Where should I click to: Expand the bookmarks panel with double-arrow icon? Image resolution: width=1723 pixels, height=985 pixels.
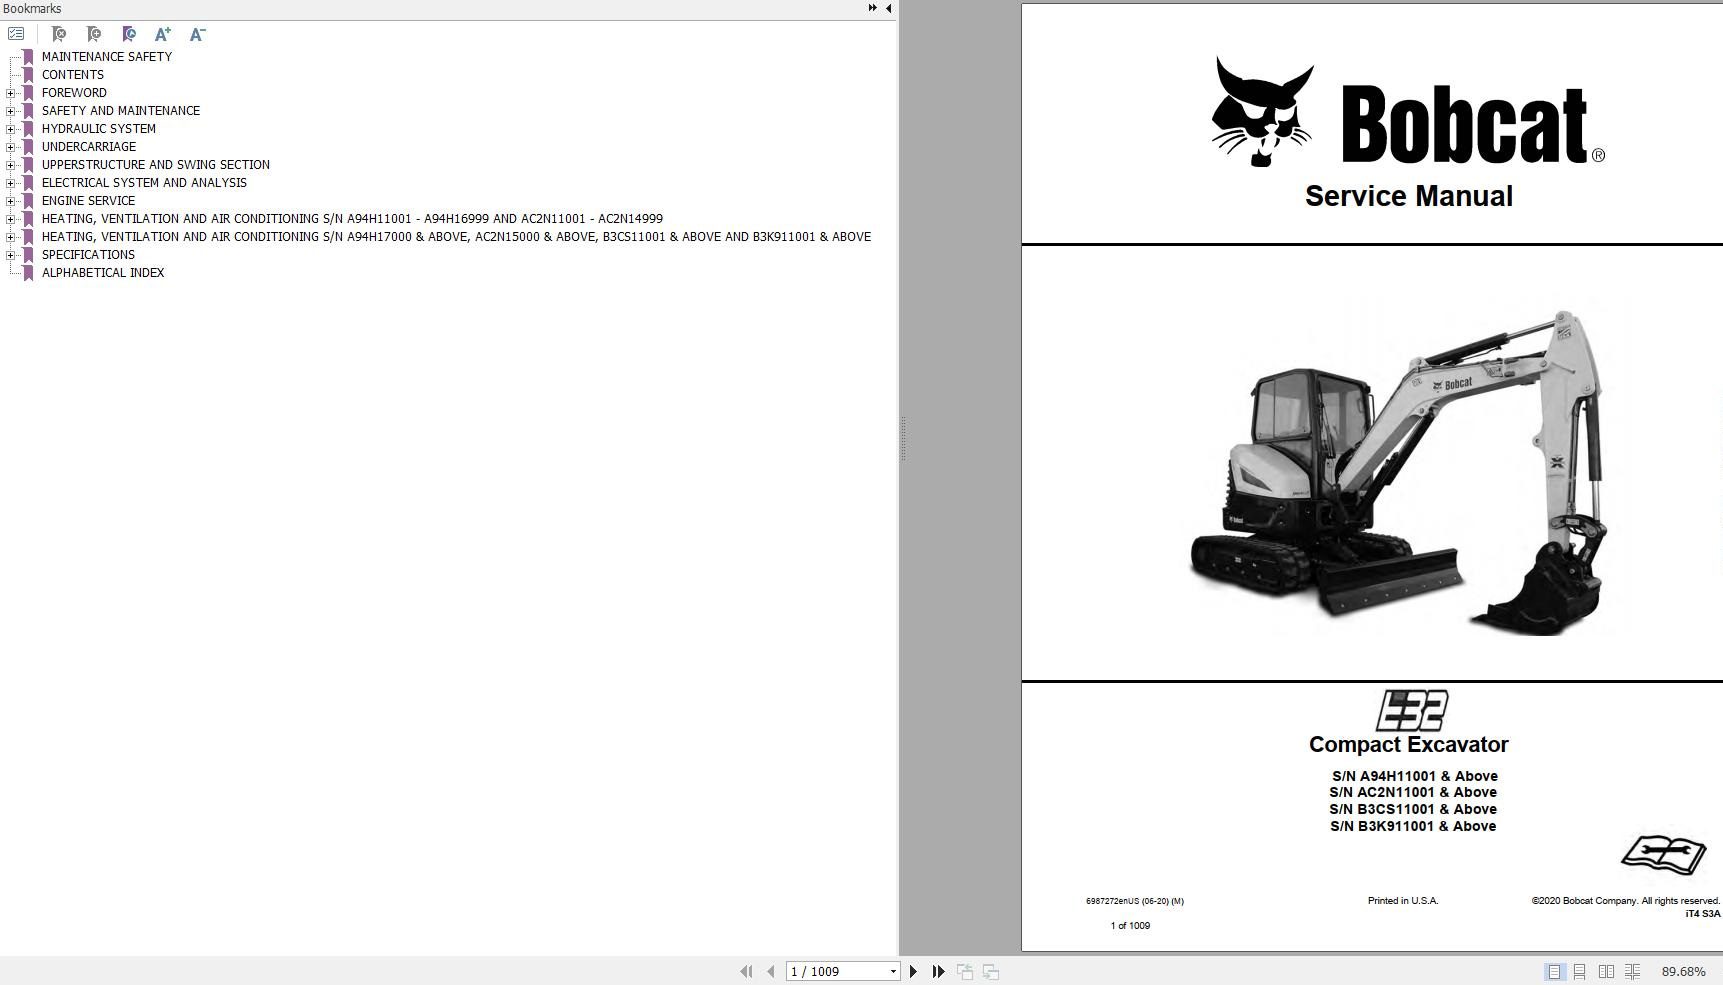pos(872,8)
